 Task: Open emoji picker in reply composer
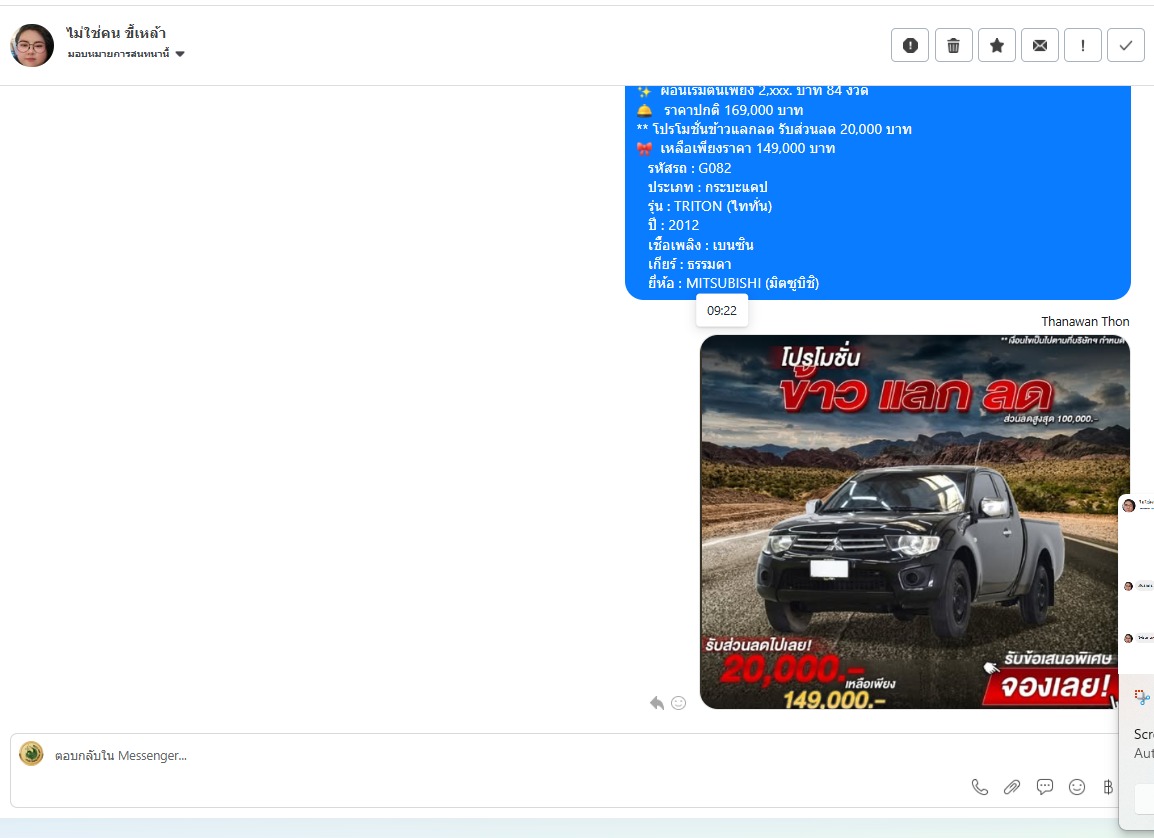click(x=1077, y=787)
